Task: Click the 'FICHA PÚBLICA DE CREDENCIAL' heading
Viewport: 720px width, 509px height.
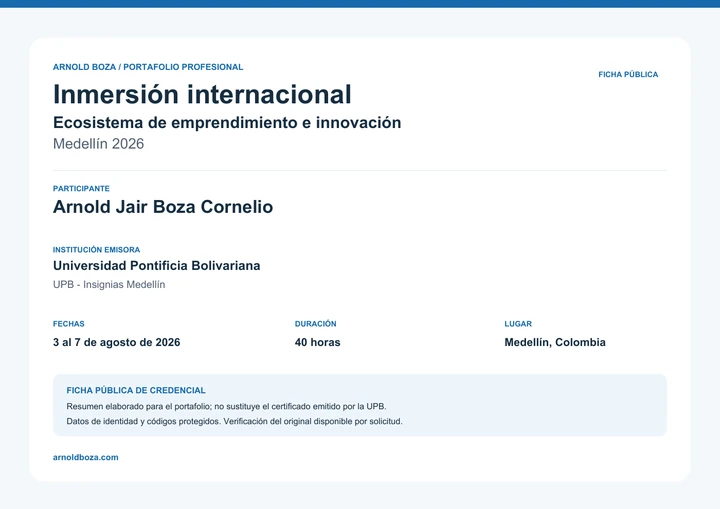Action: pos(136,390)
